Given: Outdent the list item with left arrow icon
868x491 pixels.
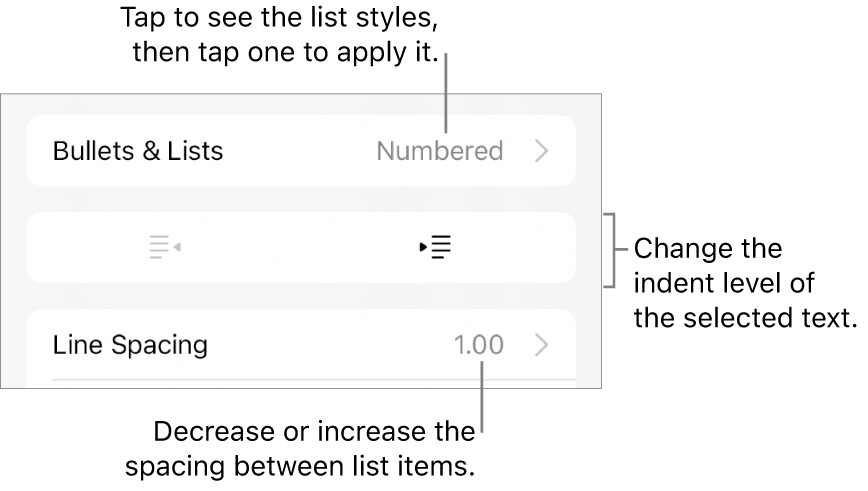Looking at the screenshot, I should [x=164, y=247].
